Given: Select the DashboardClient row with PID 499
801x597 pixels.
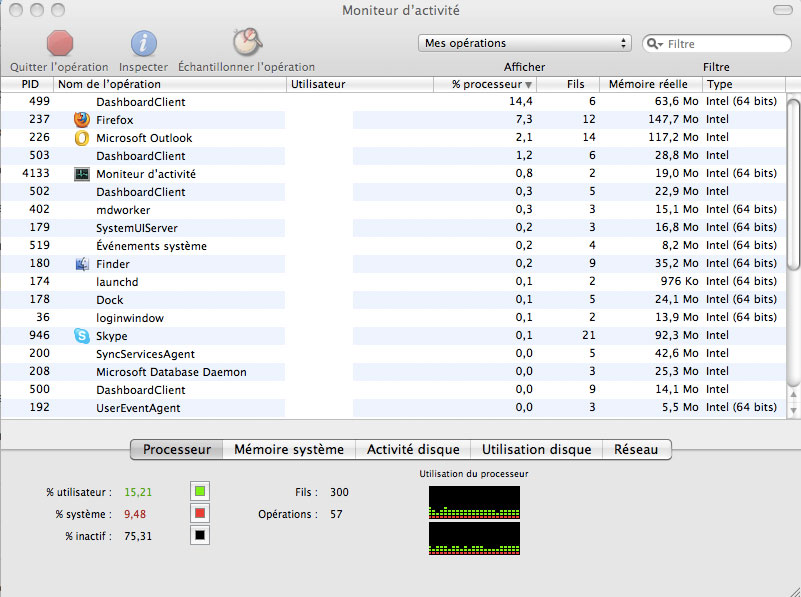Looking at the screenshot, I should pos(393,102).
